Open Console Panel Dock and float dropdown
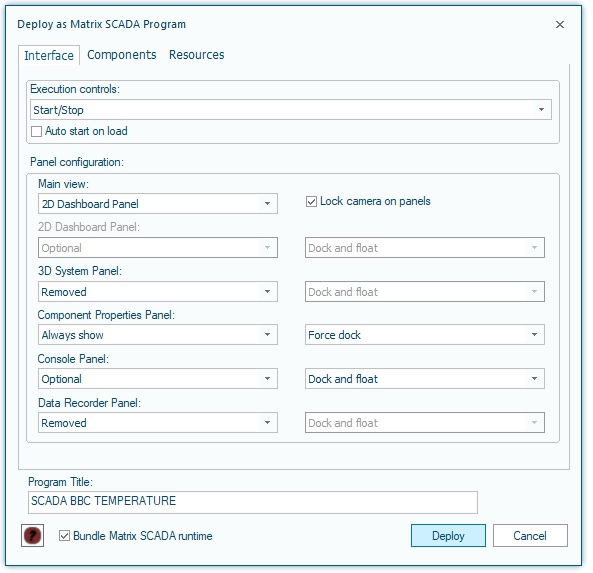The image size is (593, 573). coord(425,379)
